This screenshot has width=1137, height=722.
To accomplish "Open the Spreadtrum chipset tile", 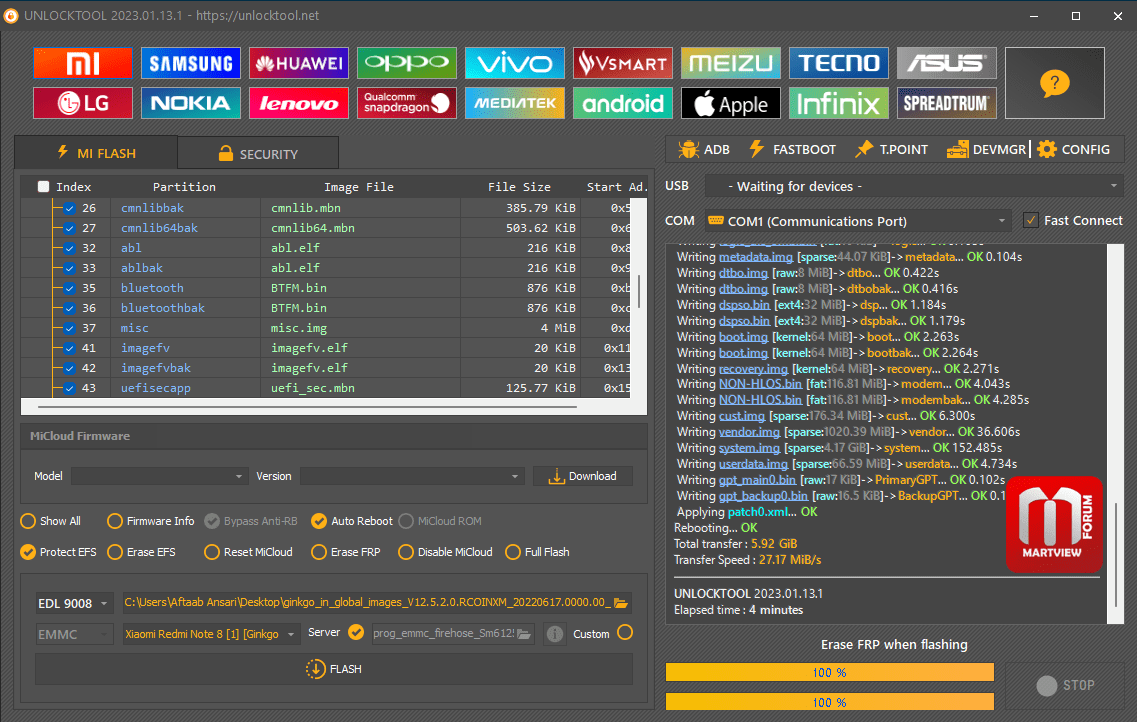I will 947,103.
